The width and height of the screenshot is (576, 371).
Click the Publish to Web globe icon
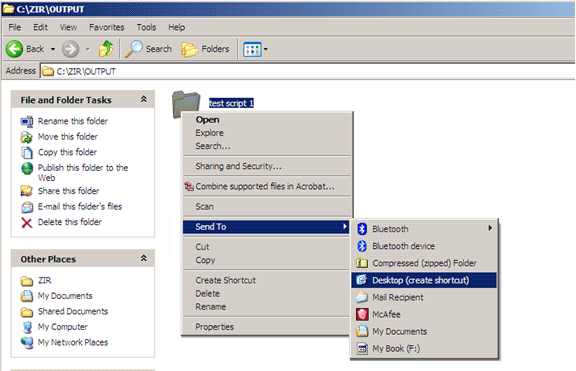pos(27,168)
